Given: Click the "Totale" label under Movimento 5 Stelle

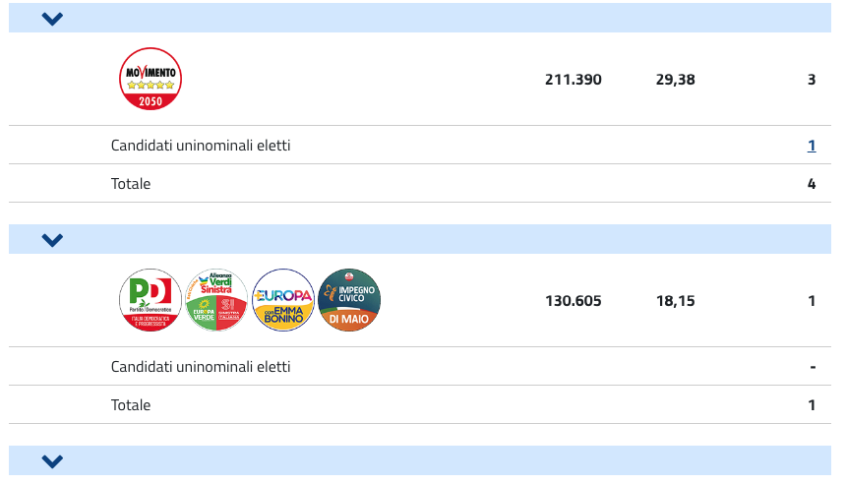Looking at the screenshot, I should click(131, 184).
